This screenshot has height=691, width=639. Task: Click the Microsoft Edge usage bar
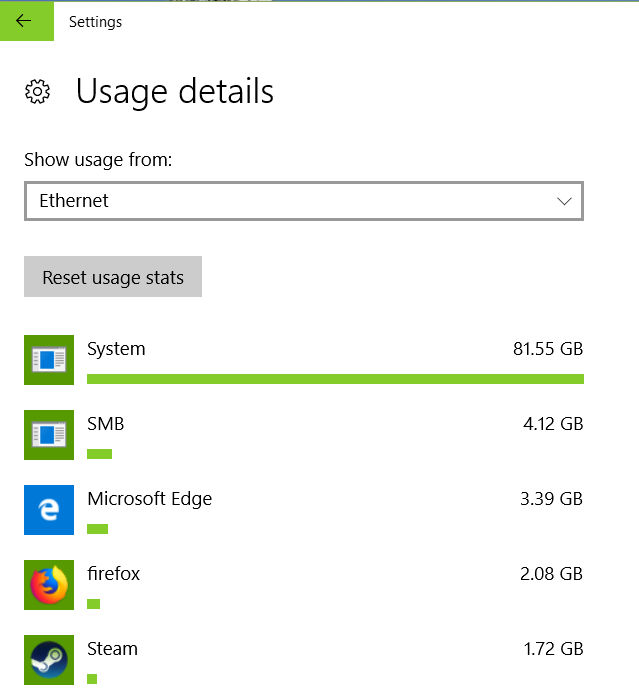pyautogui.click(x=97, y=529)
